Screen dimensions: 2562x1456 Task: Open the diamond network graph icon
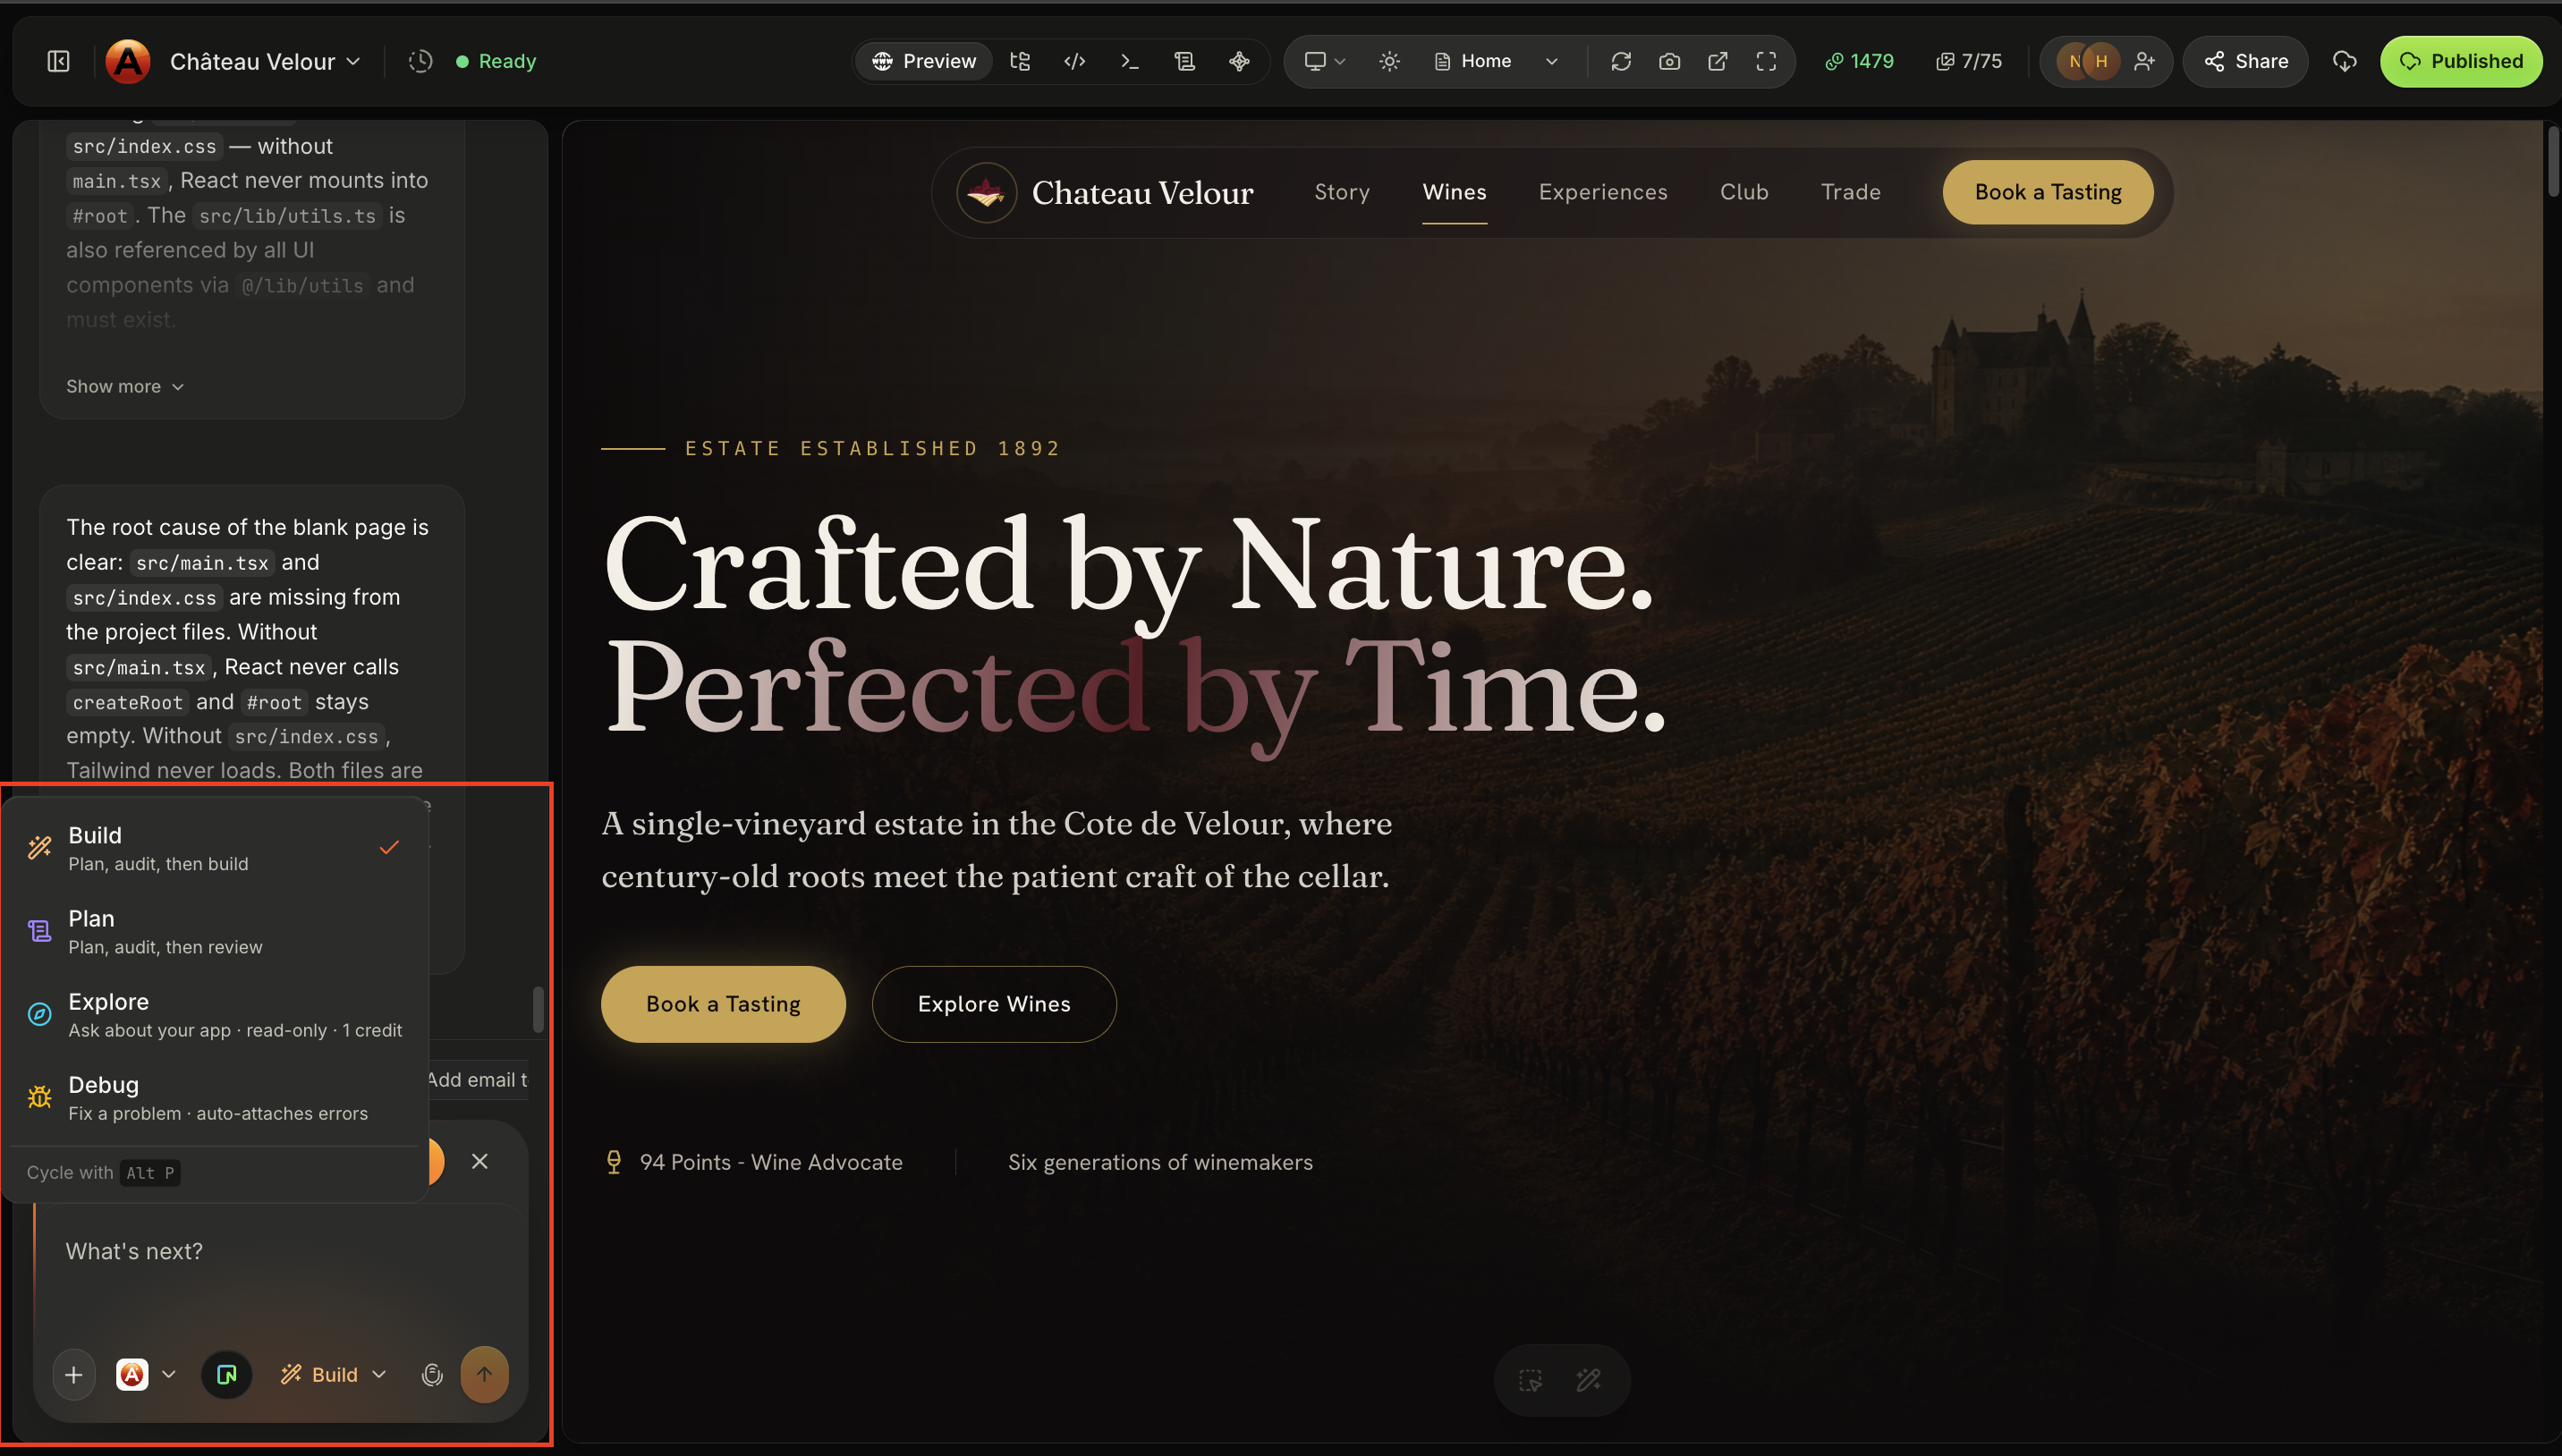(x=1240, y=61)
